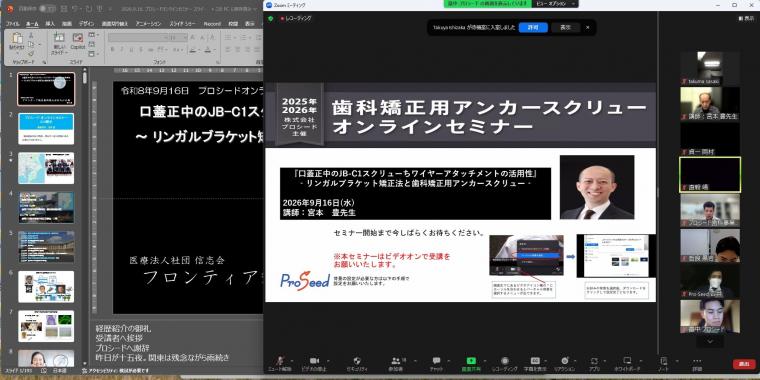Image resolution: width=760 pixels, height=380 pixels.
Task: Click View button in waiting room notice
Action: pyautogui.click(x=566, y=28)
